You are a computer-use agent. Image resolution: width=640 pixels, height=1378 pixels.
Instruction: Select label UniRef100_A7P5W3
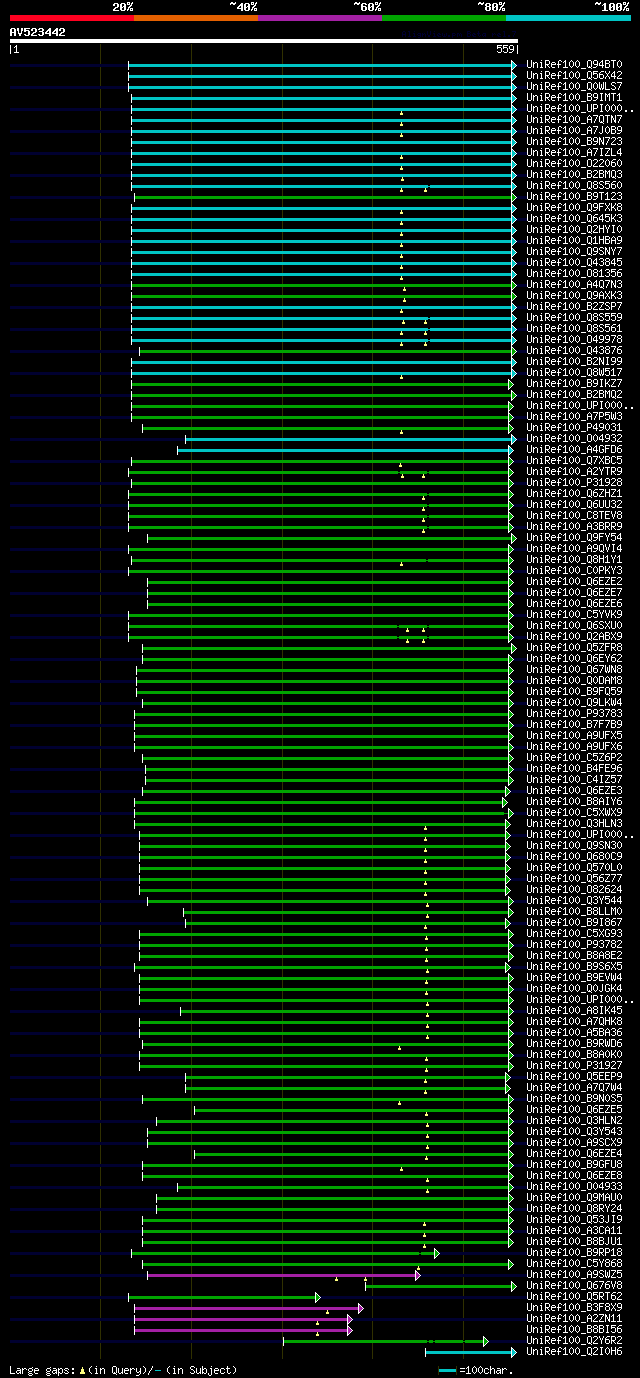click(x=574, y=417)
